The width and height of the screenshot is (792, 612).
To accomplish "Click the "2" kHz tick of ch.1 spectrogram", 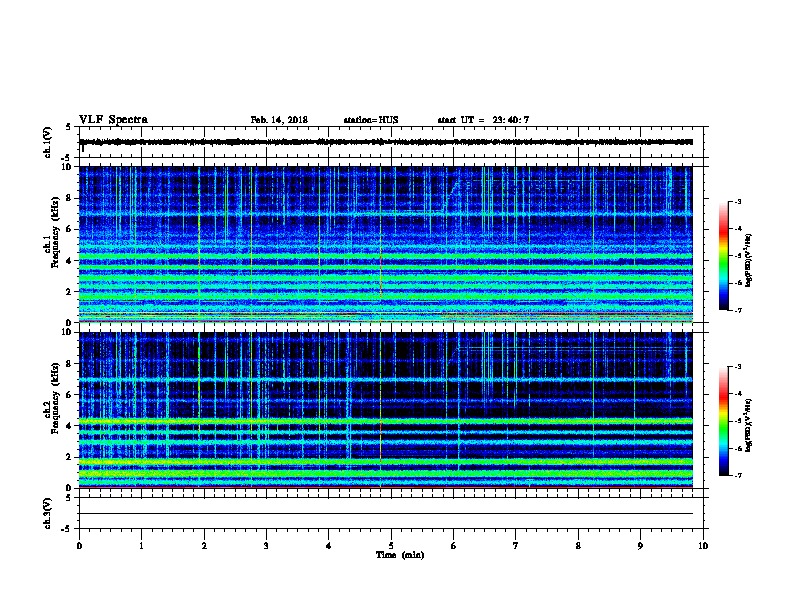I will coord(69,292).
